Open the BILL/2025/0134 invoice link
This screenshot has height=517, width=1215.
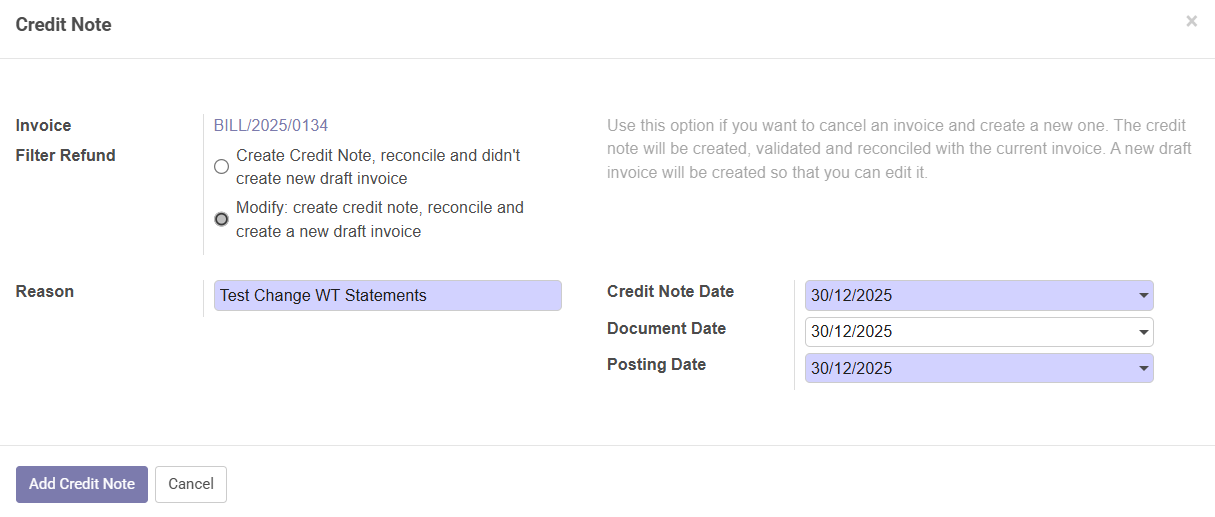pos(271,126)
